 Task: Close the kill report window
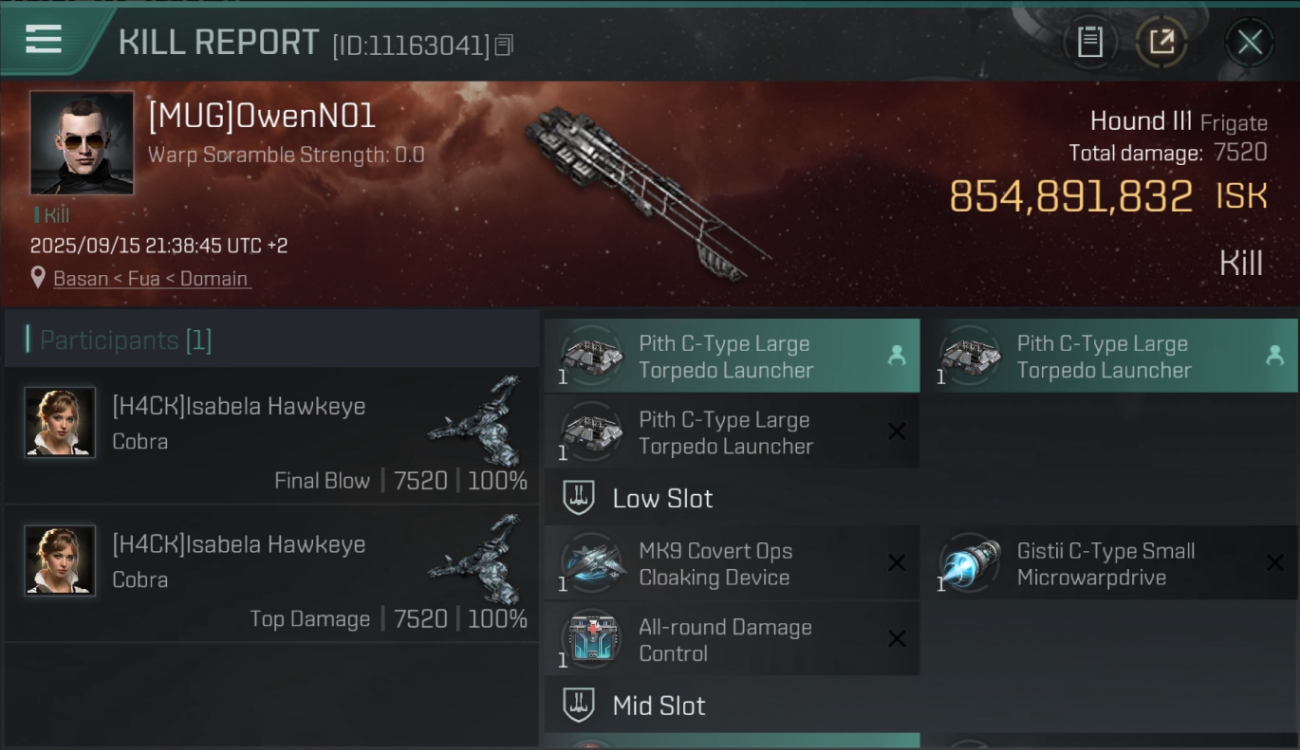(1249, 42)
